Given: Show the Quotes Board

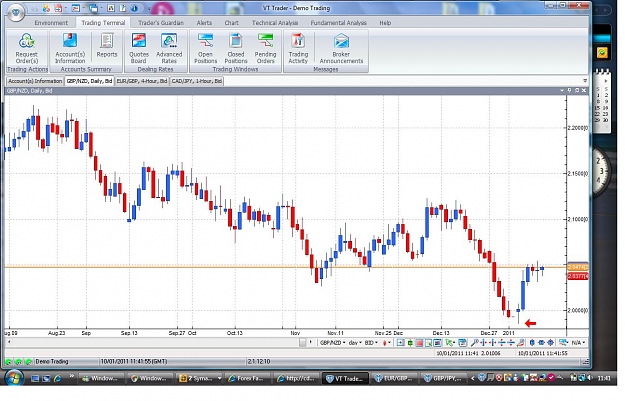Looking at the screenshot, I should point(138,49).
